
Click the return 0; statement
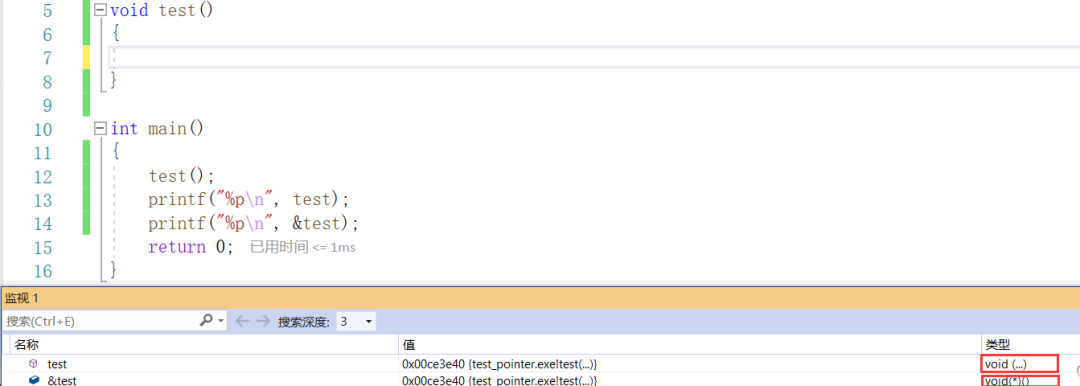[191, 247]
